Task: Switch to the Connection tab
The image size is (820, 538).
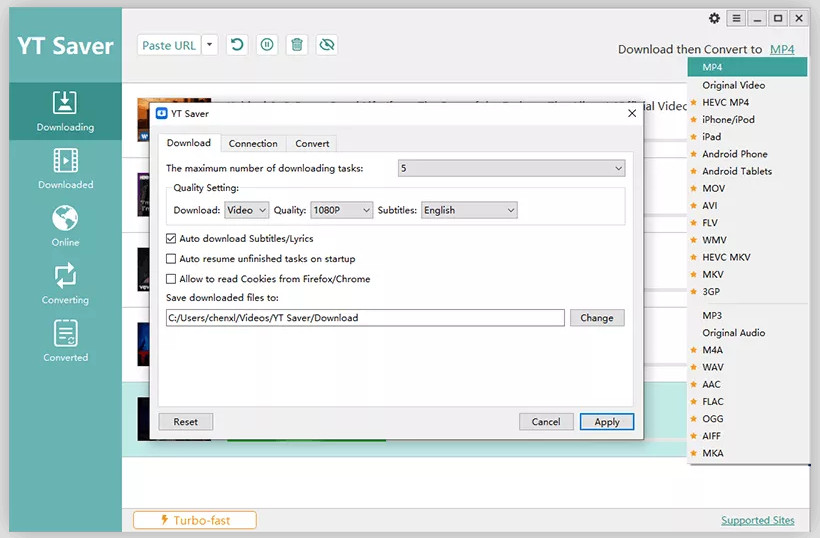Action: (x=253, y=143)
